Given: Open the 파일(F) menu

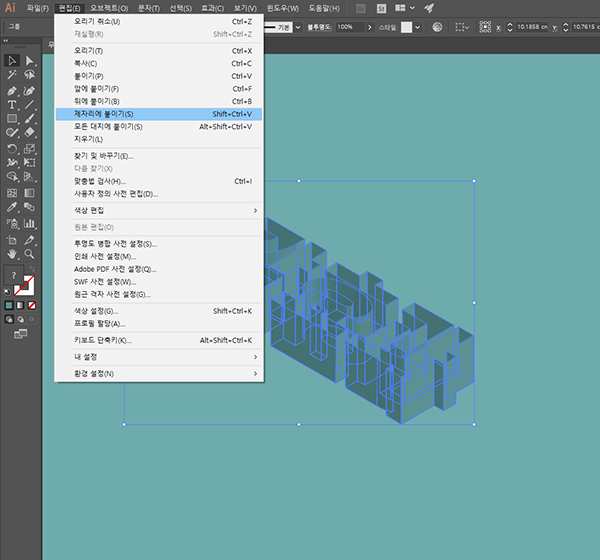Looking at the screenshot, I should [38, 8].
